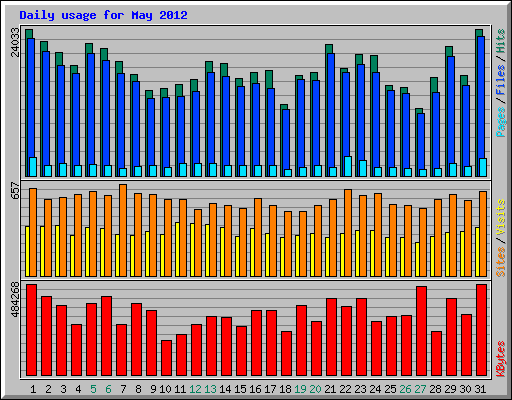Click x-axis day label "28"
This screenshot has width=512, height=400.
435,389
